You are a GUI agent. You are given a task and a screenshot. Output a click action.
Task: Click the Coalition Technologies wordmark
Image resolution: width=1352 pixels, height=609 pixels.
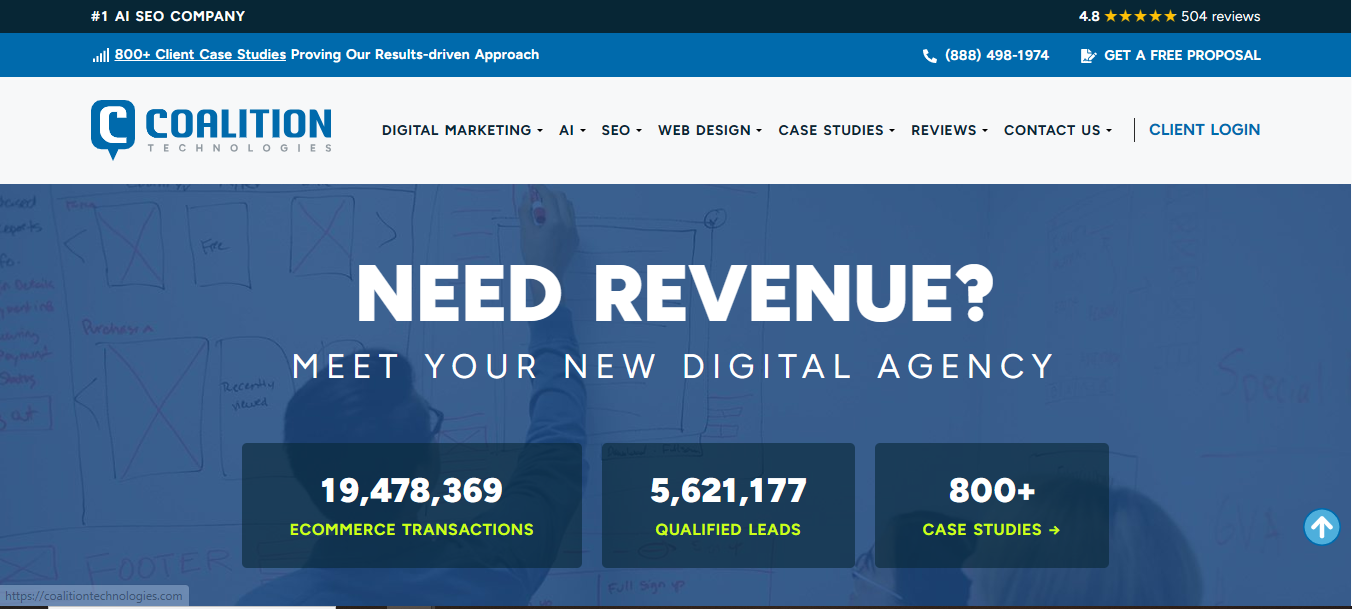coord(238,130)
